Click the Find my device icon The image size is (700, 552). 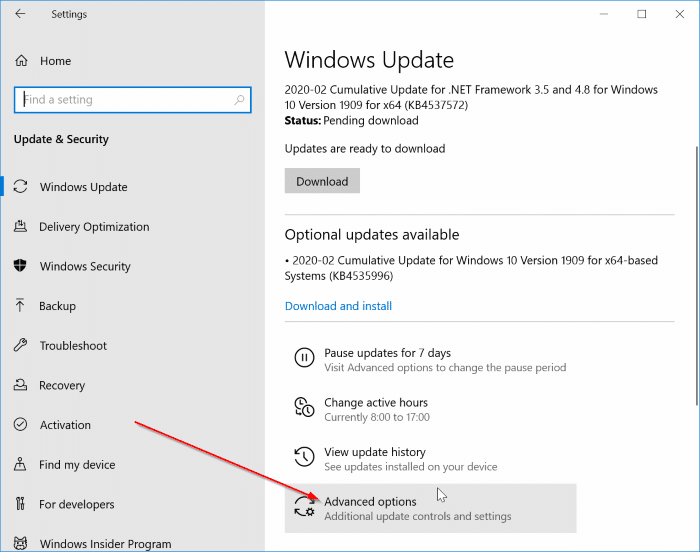(20, 464)
